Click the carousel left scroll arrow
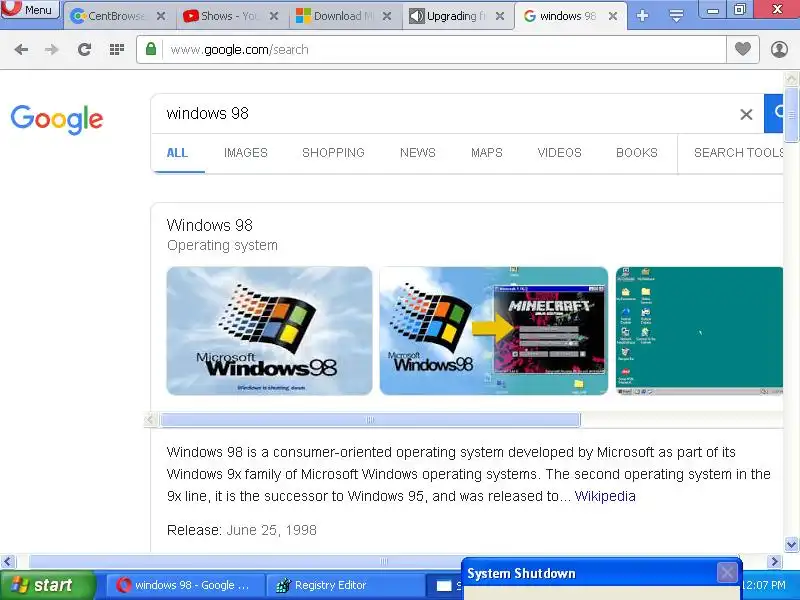 [150, 420]
